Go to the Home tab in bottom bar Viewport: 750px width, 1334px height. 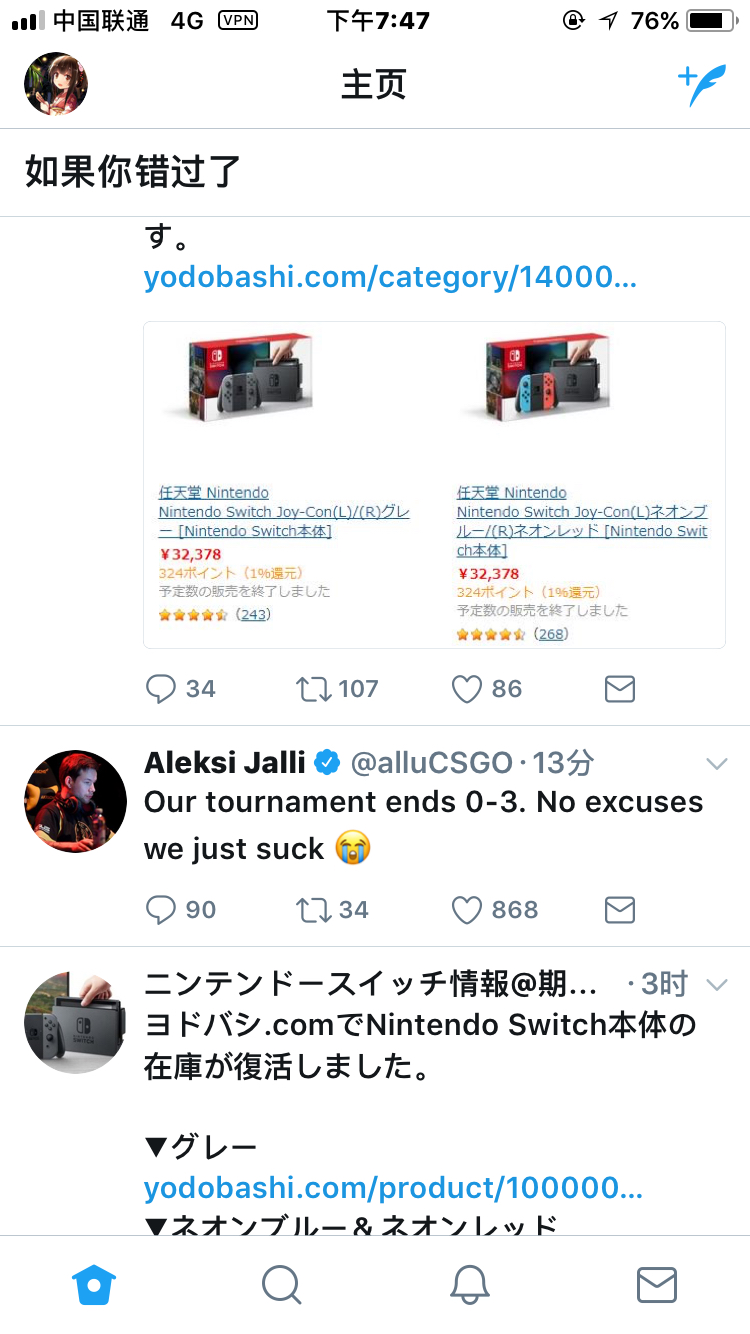[94, 1284]
